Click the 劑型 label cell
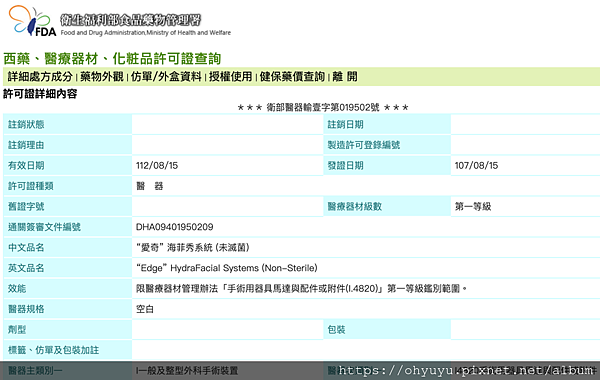The height and width of the screenshot is (380, 600). coord(67,329)
